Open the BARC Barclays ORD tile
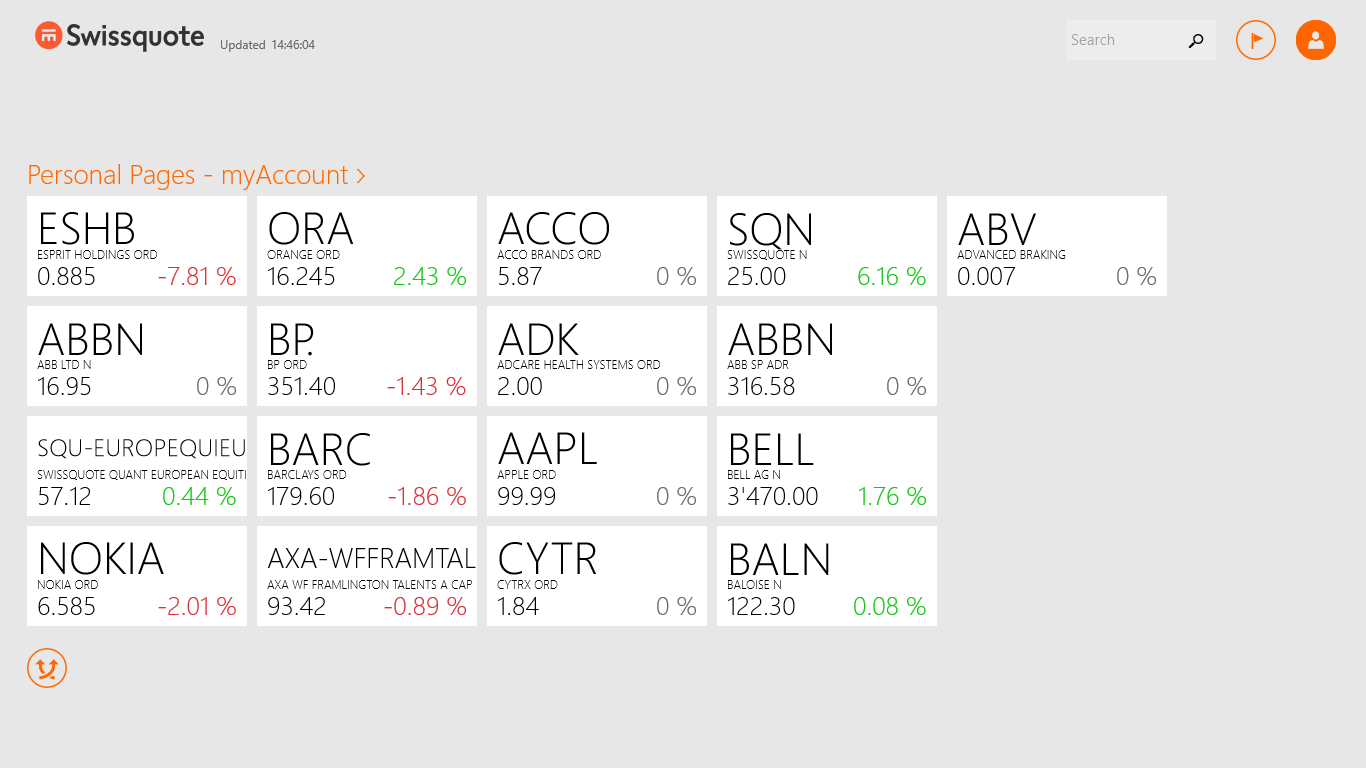The width and height of the screenshot is (1366, 768). coord(367,466)
